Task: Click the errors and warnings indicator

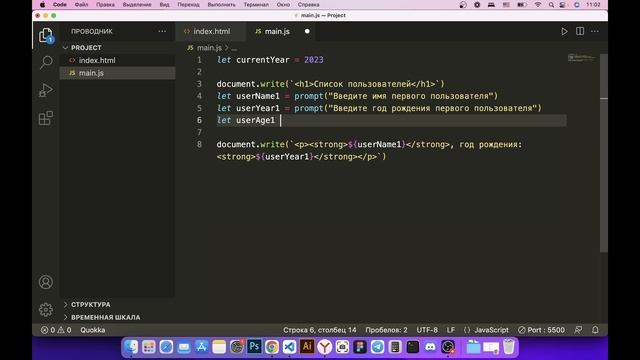Action: [x=56, y=330]
